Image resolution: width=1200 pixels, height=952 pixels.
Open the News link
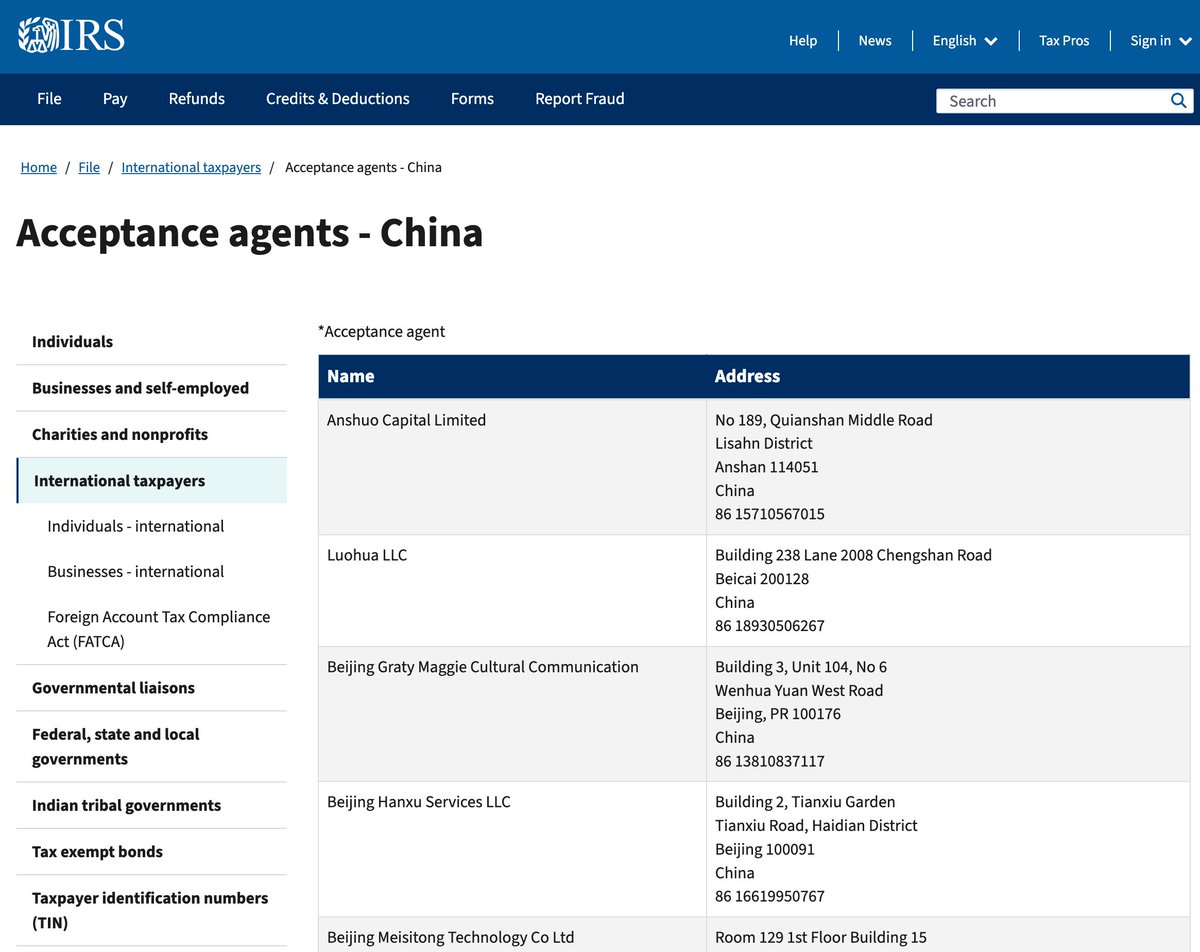tap(875, 40)
